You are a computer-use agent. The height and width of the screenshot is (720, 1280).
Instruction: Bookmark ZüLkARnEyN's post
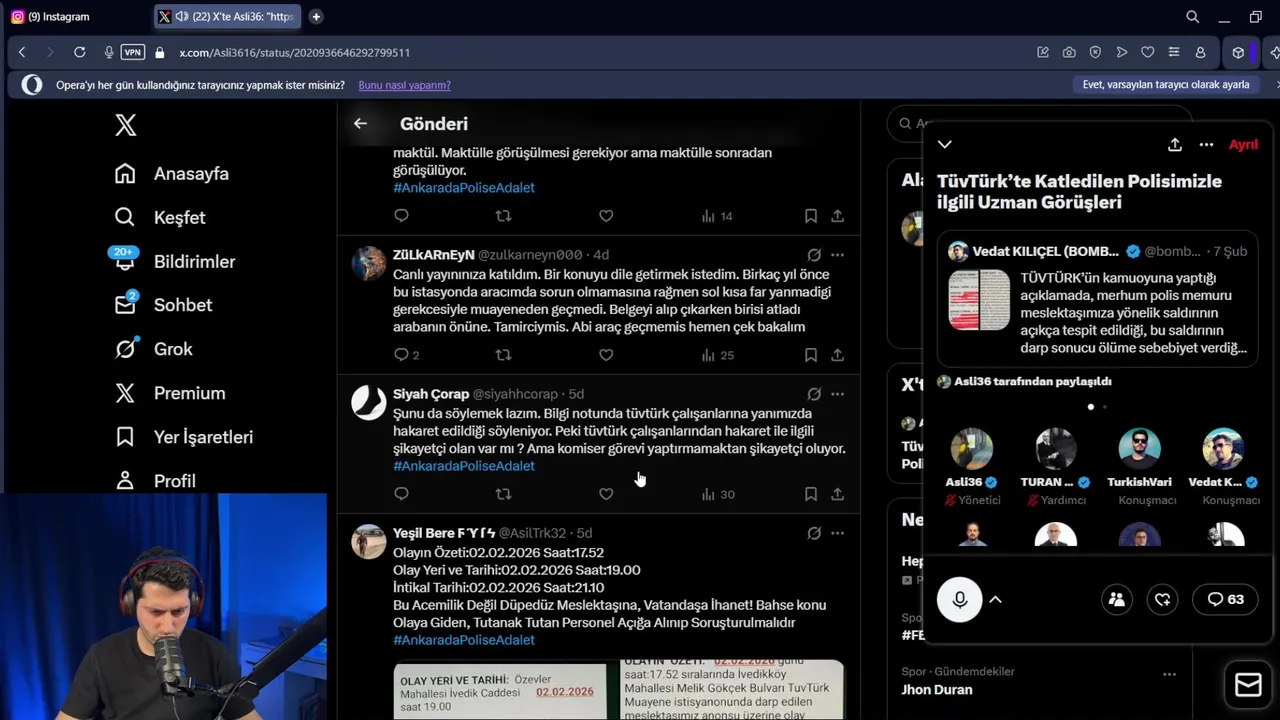point(811,355)
